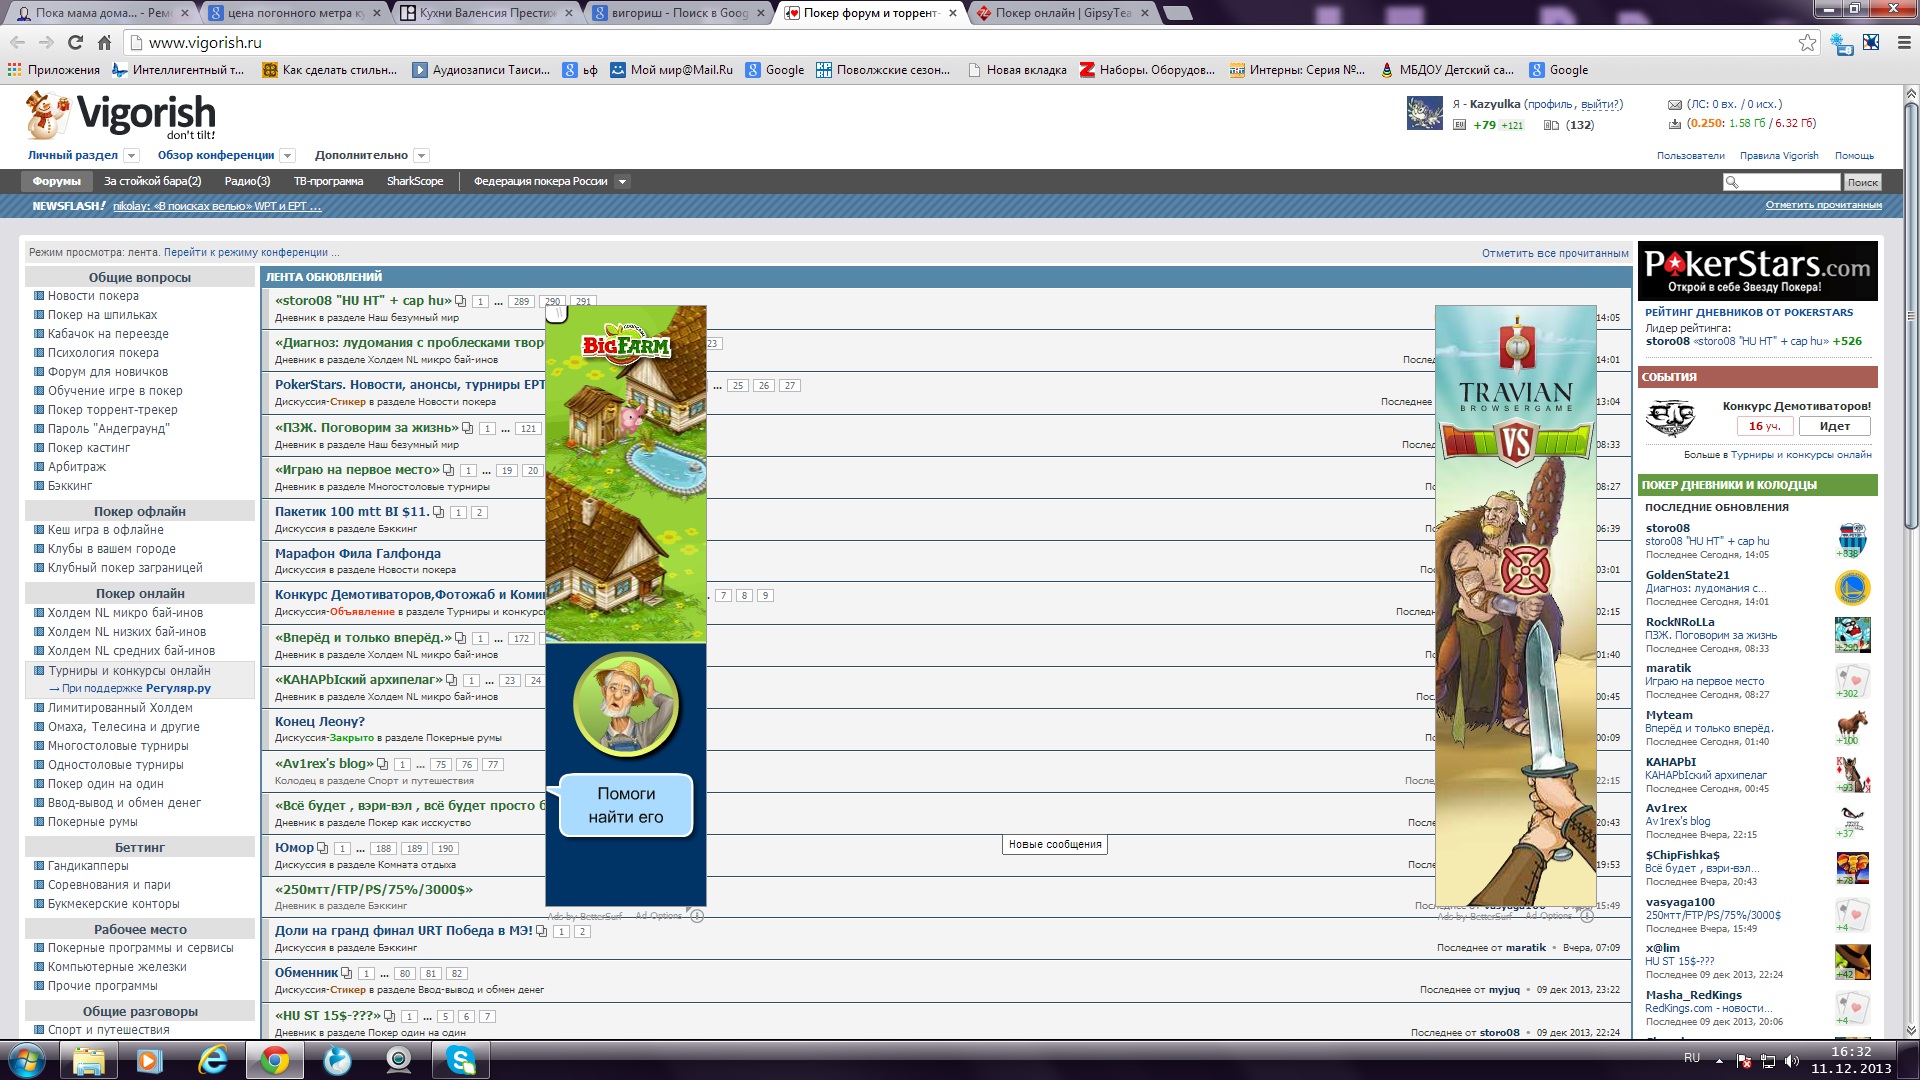This screenshot has height=1080, width=1920.
Task: Click the torrent ratio download icon
Action: click(x=1674, y=124)
